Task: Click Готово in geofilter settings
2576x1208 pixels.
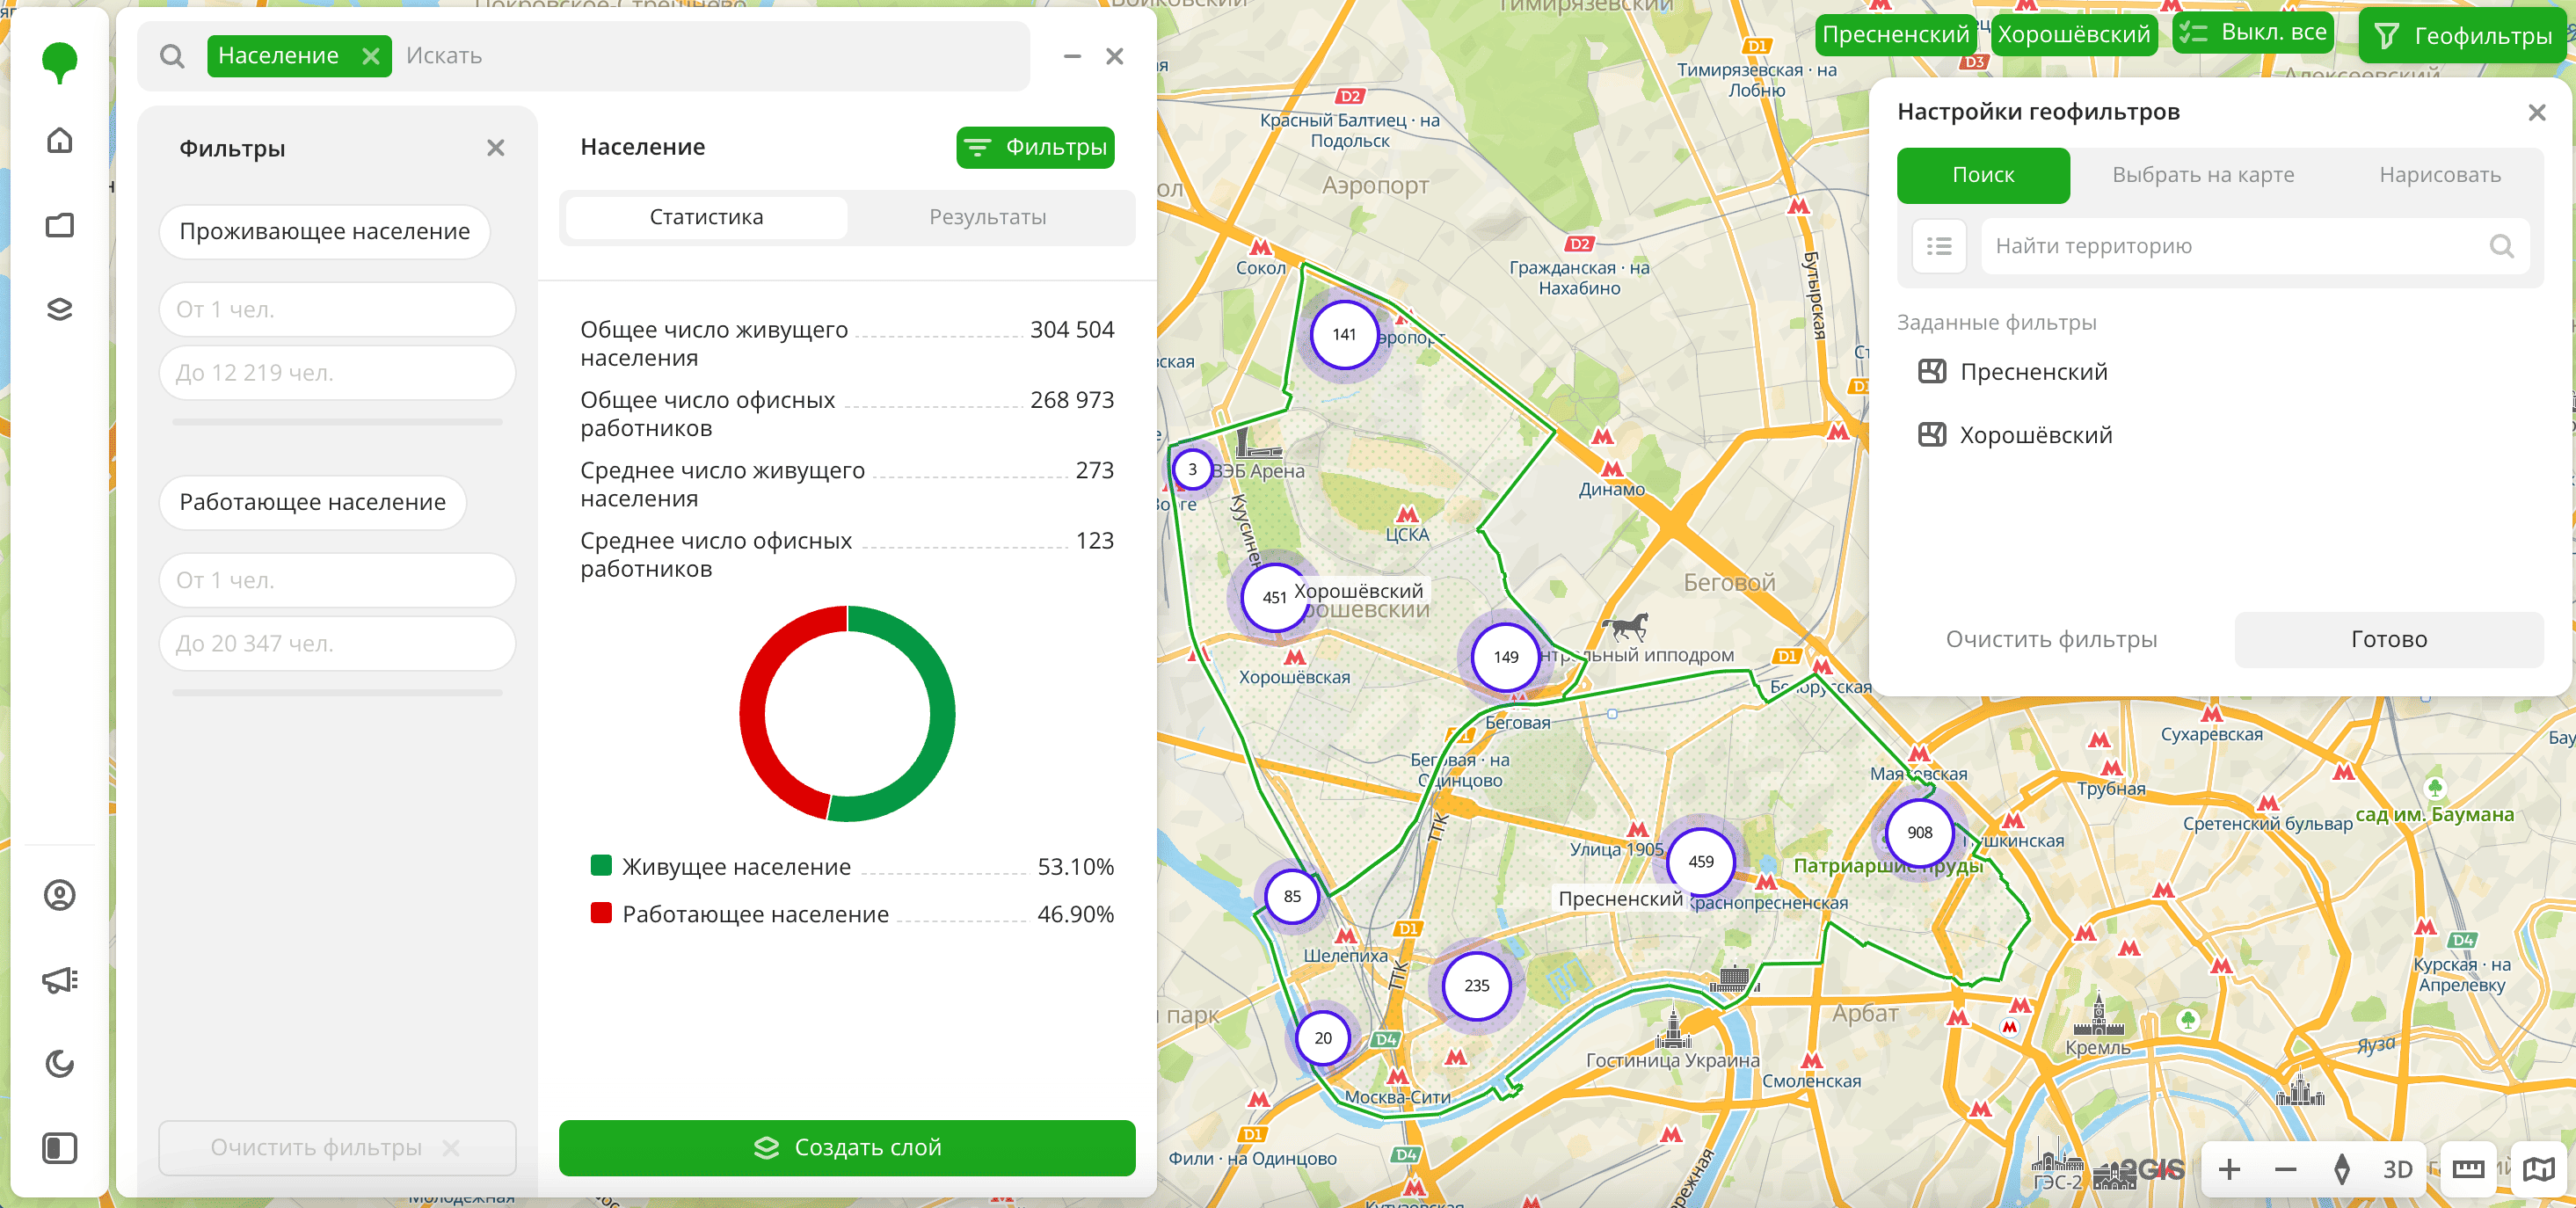Action: point(2388,639)
